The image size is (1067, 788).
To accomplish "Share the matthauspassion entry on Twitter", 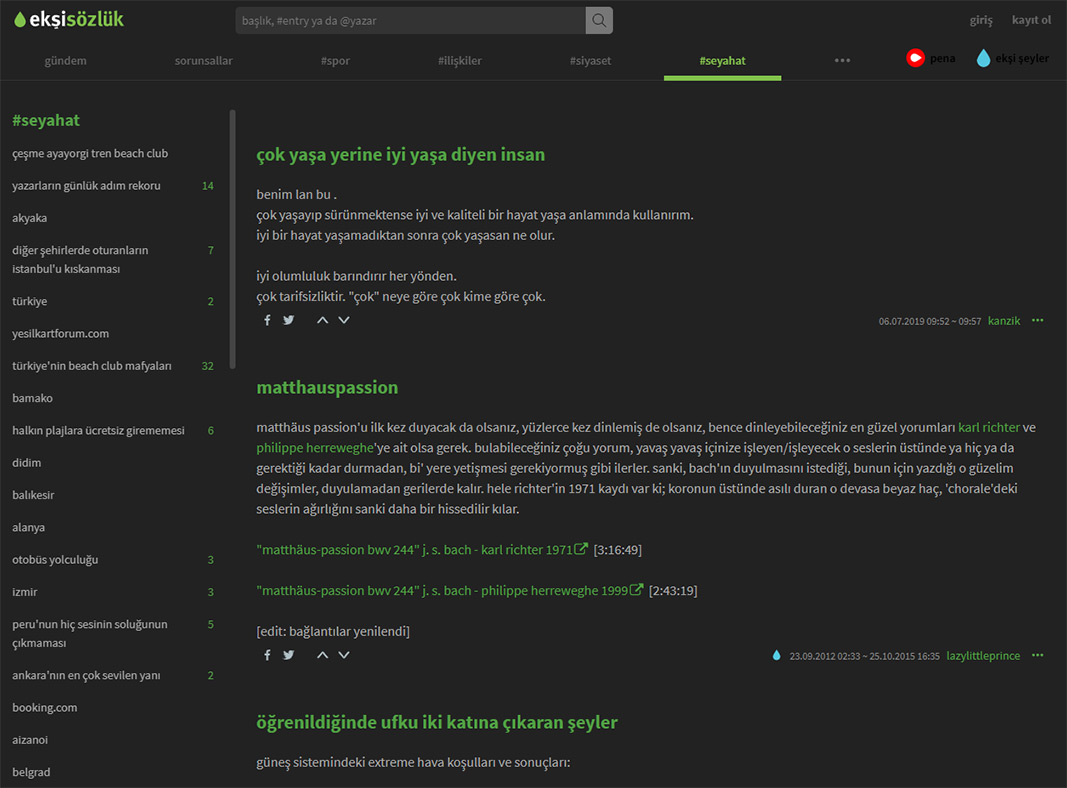I will pyautogui.click(x=289, y=654).
